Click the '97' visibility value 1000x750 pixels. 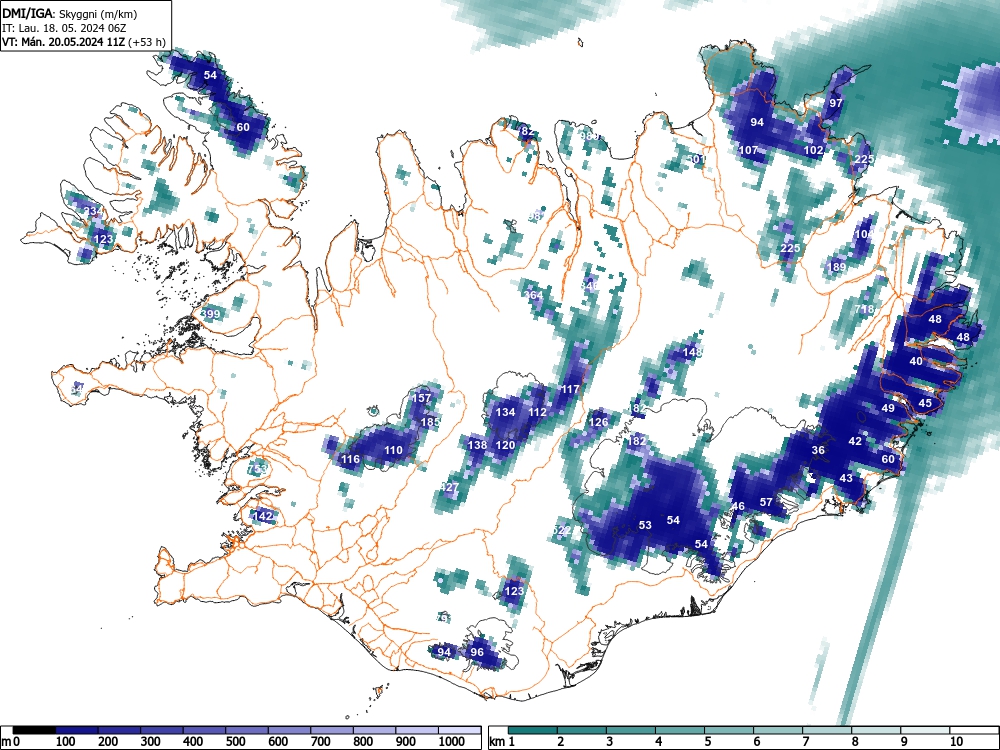pyautogui.click(x=836, y=103)
